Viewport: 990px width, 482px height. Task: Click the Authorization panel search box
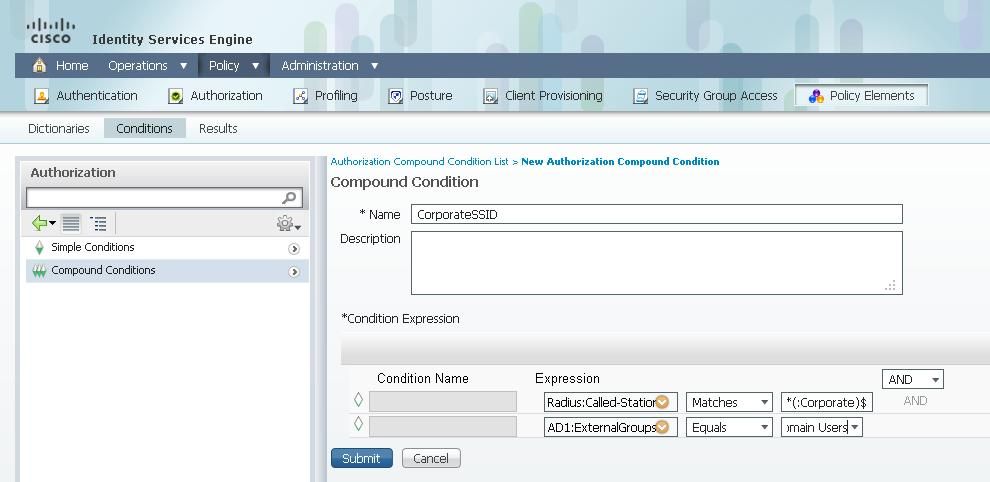point(164,198)
